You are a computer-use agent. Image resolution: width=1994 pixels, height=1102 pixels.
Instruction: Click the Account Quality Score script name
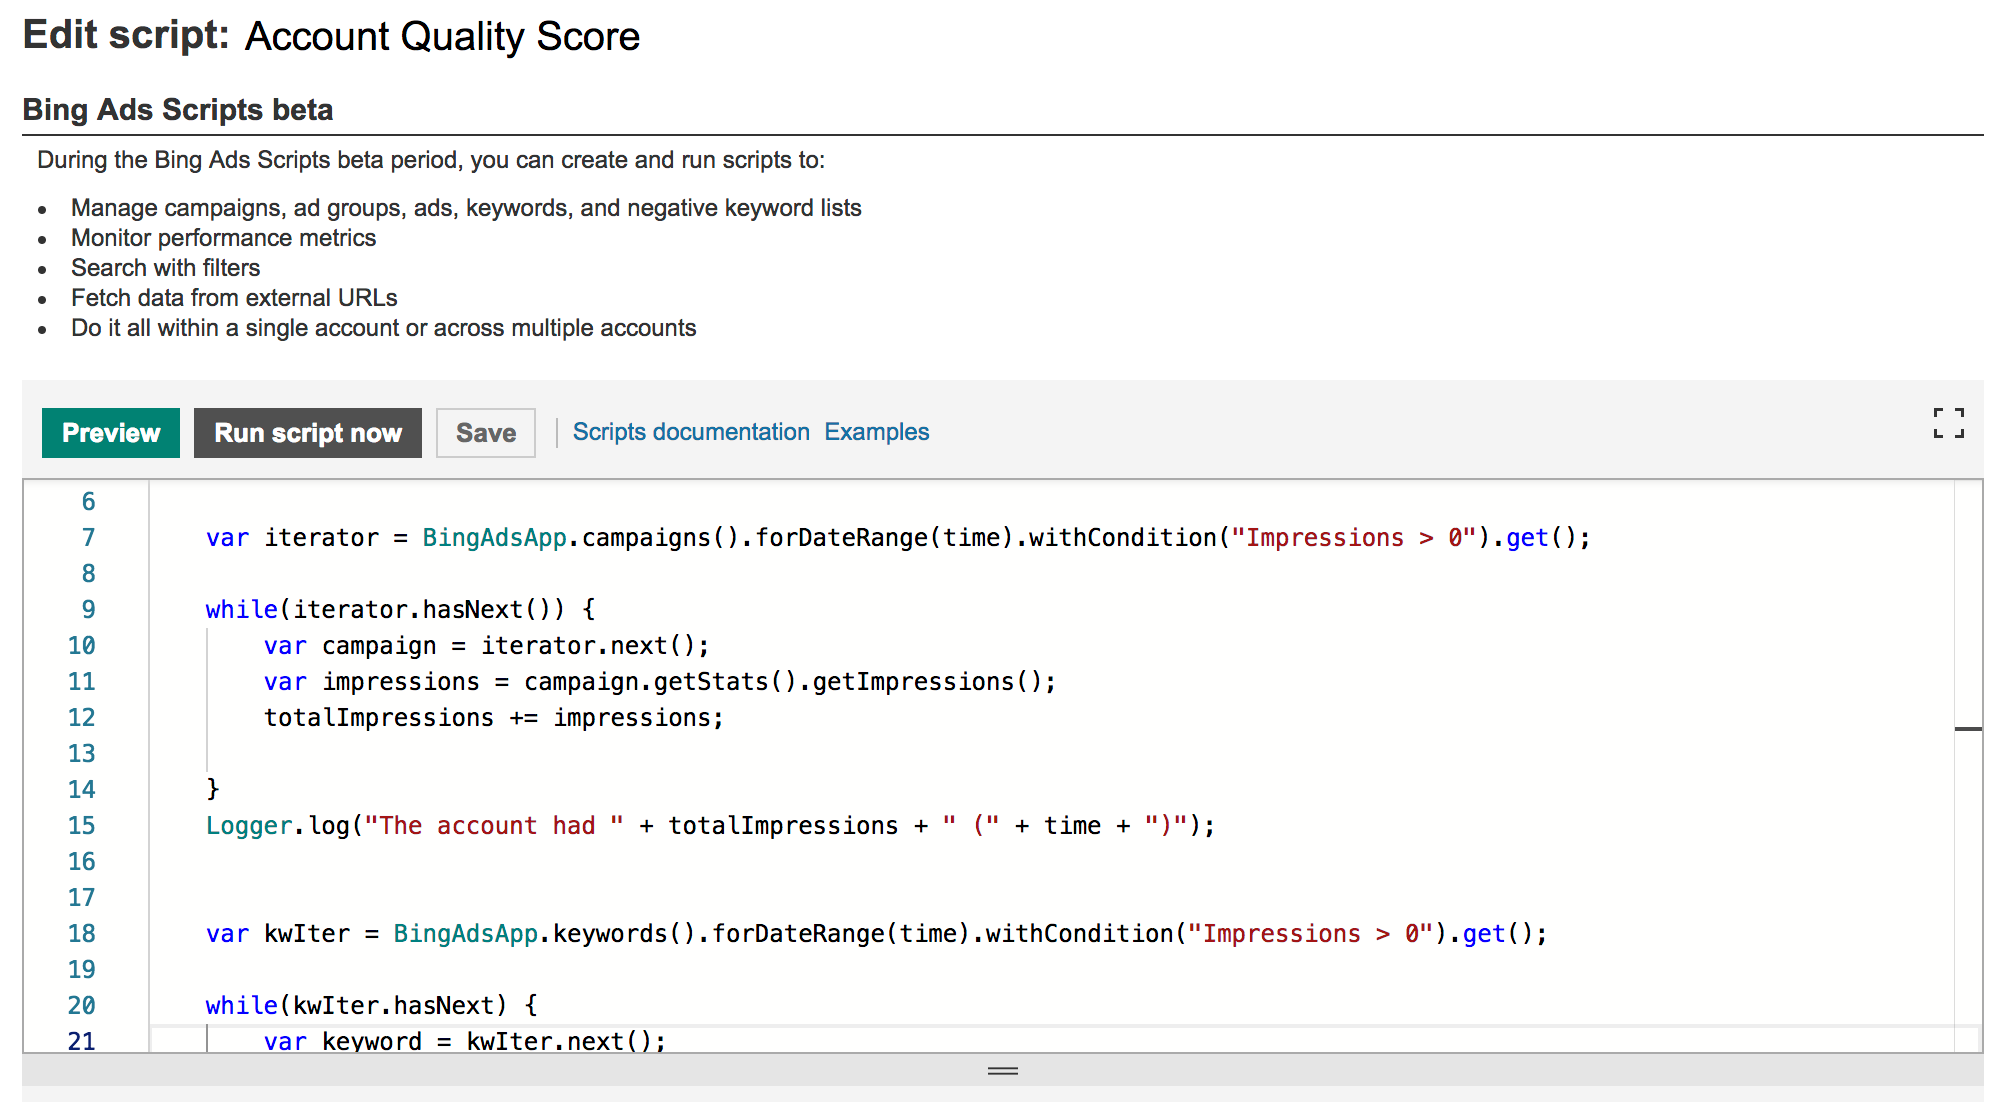click(442, 37)
